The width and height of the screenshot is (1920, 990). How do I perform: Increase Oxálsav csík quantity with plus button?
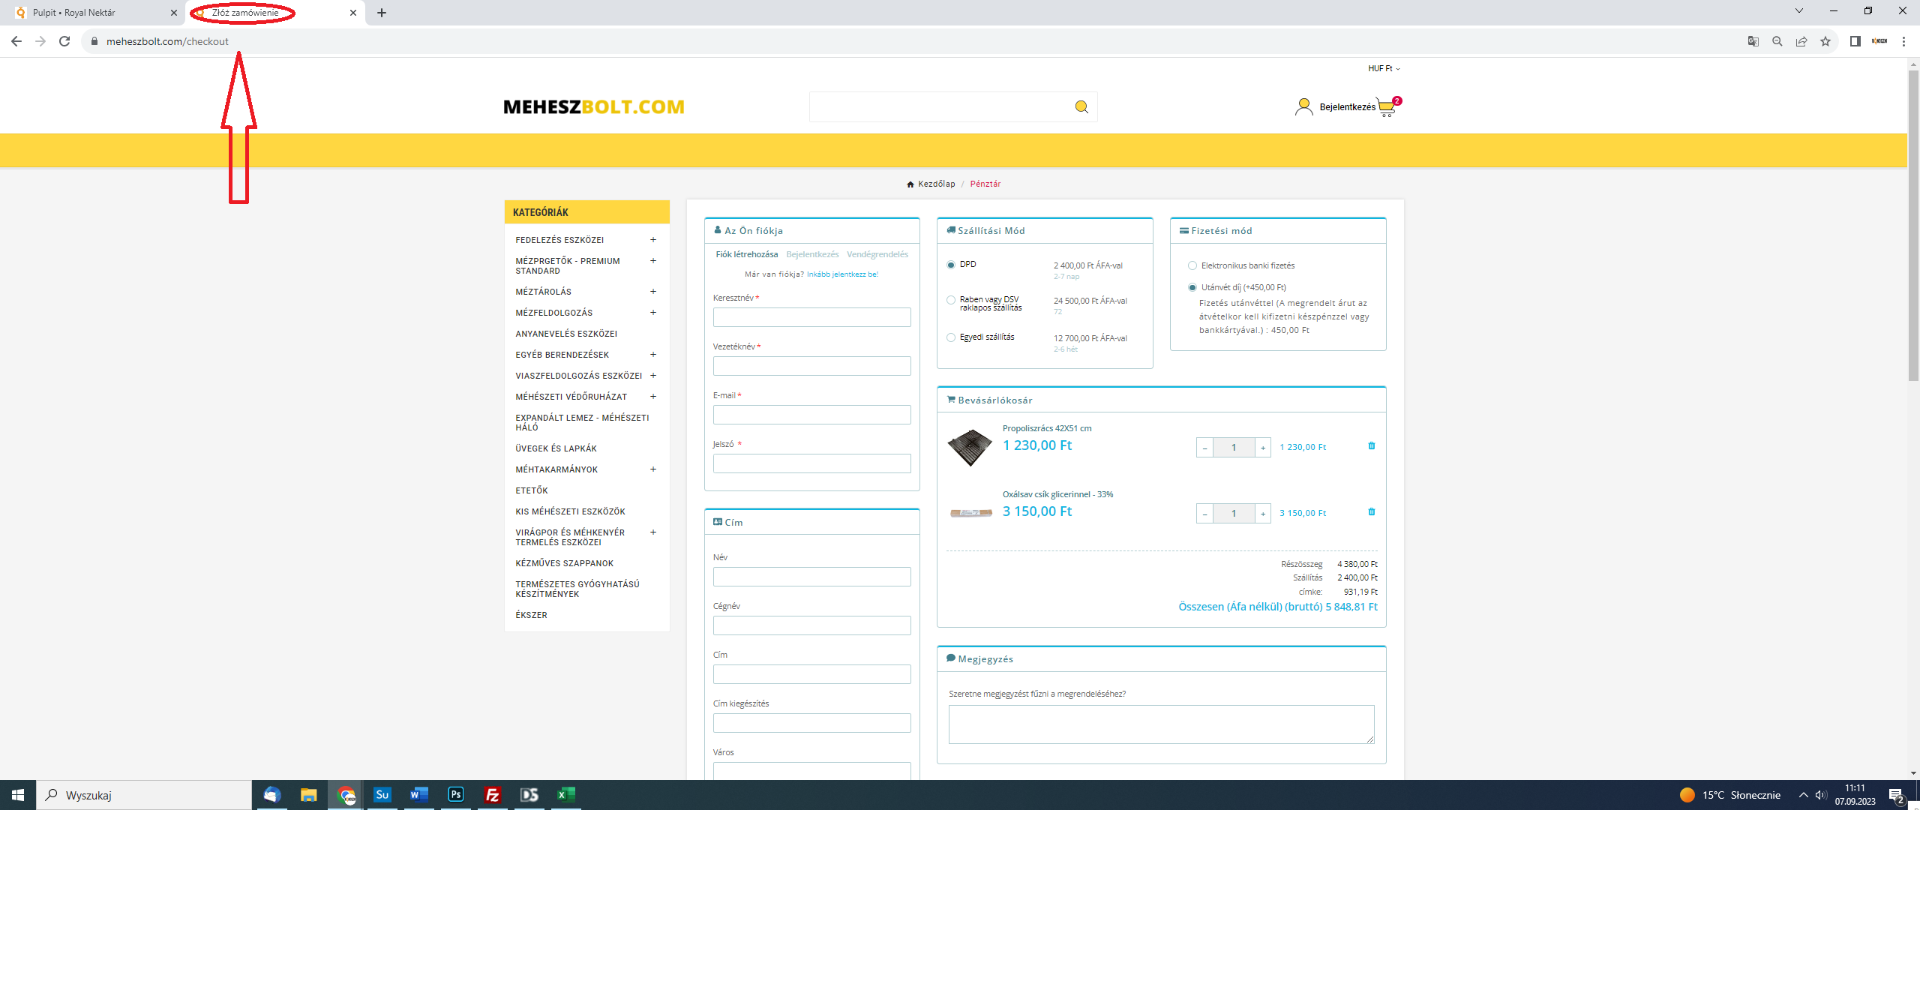[1263, 513]
